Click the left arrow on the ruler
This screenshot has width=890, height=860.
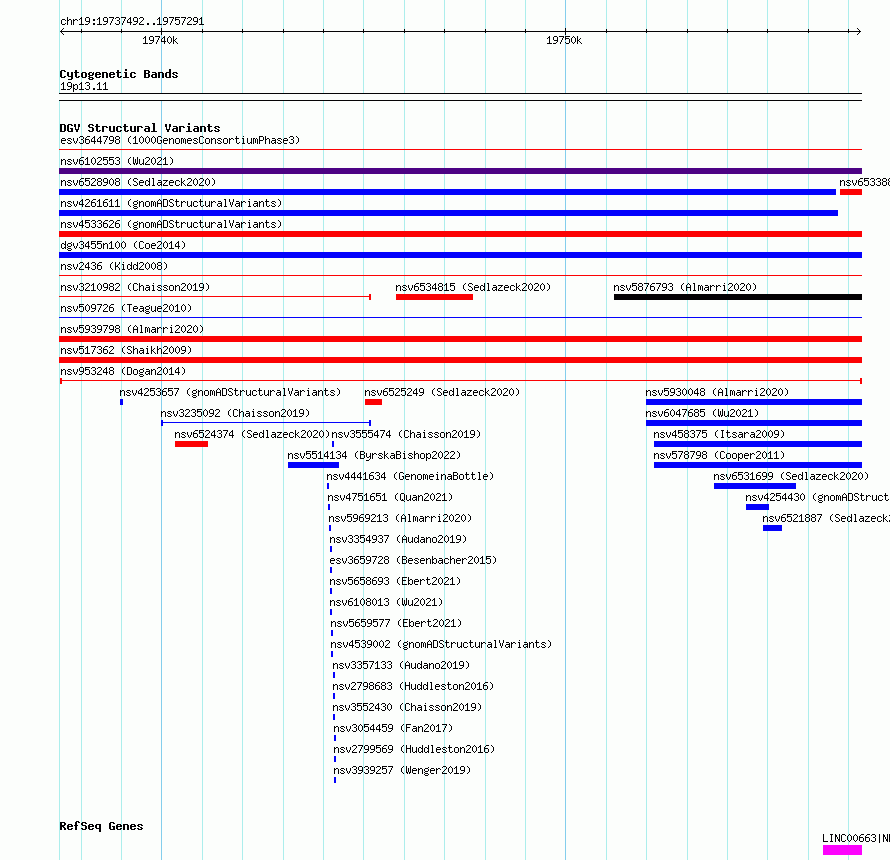point(62,32)
